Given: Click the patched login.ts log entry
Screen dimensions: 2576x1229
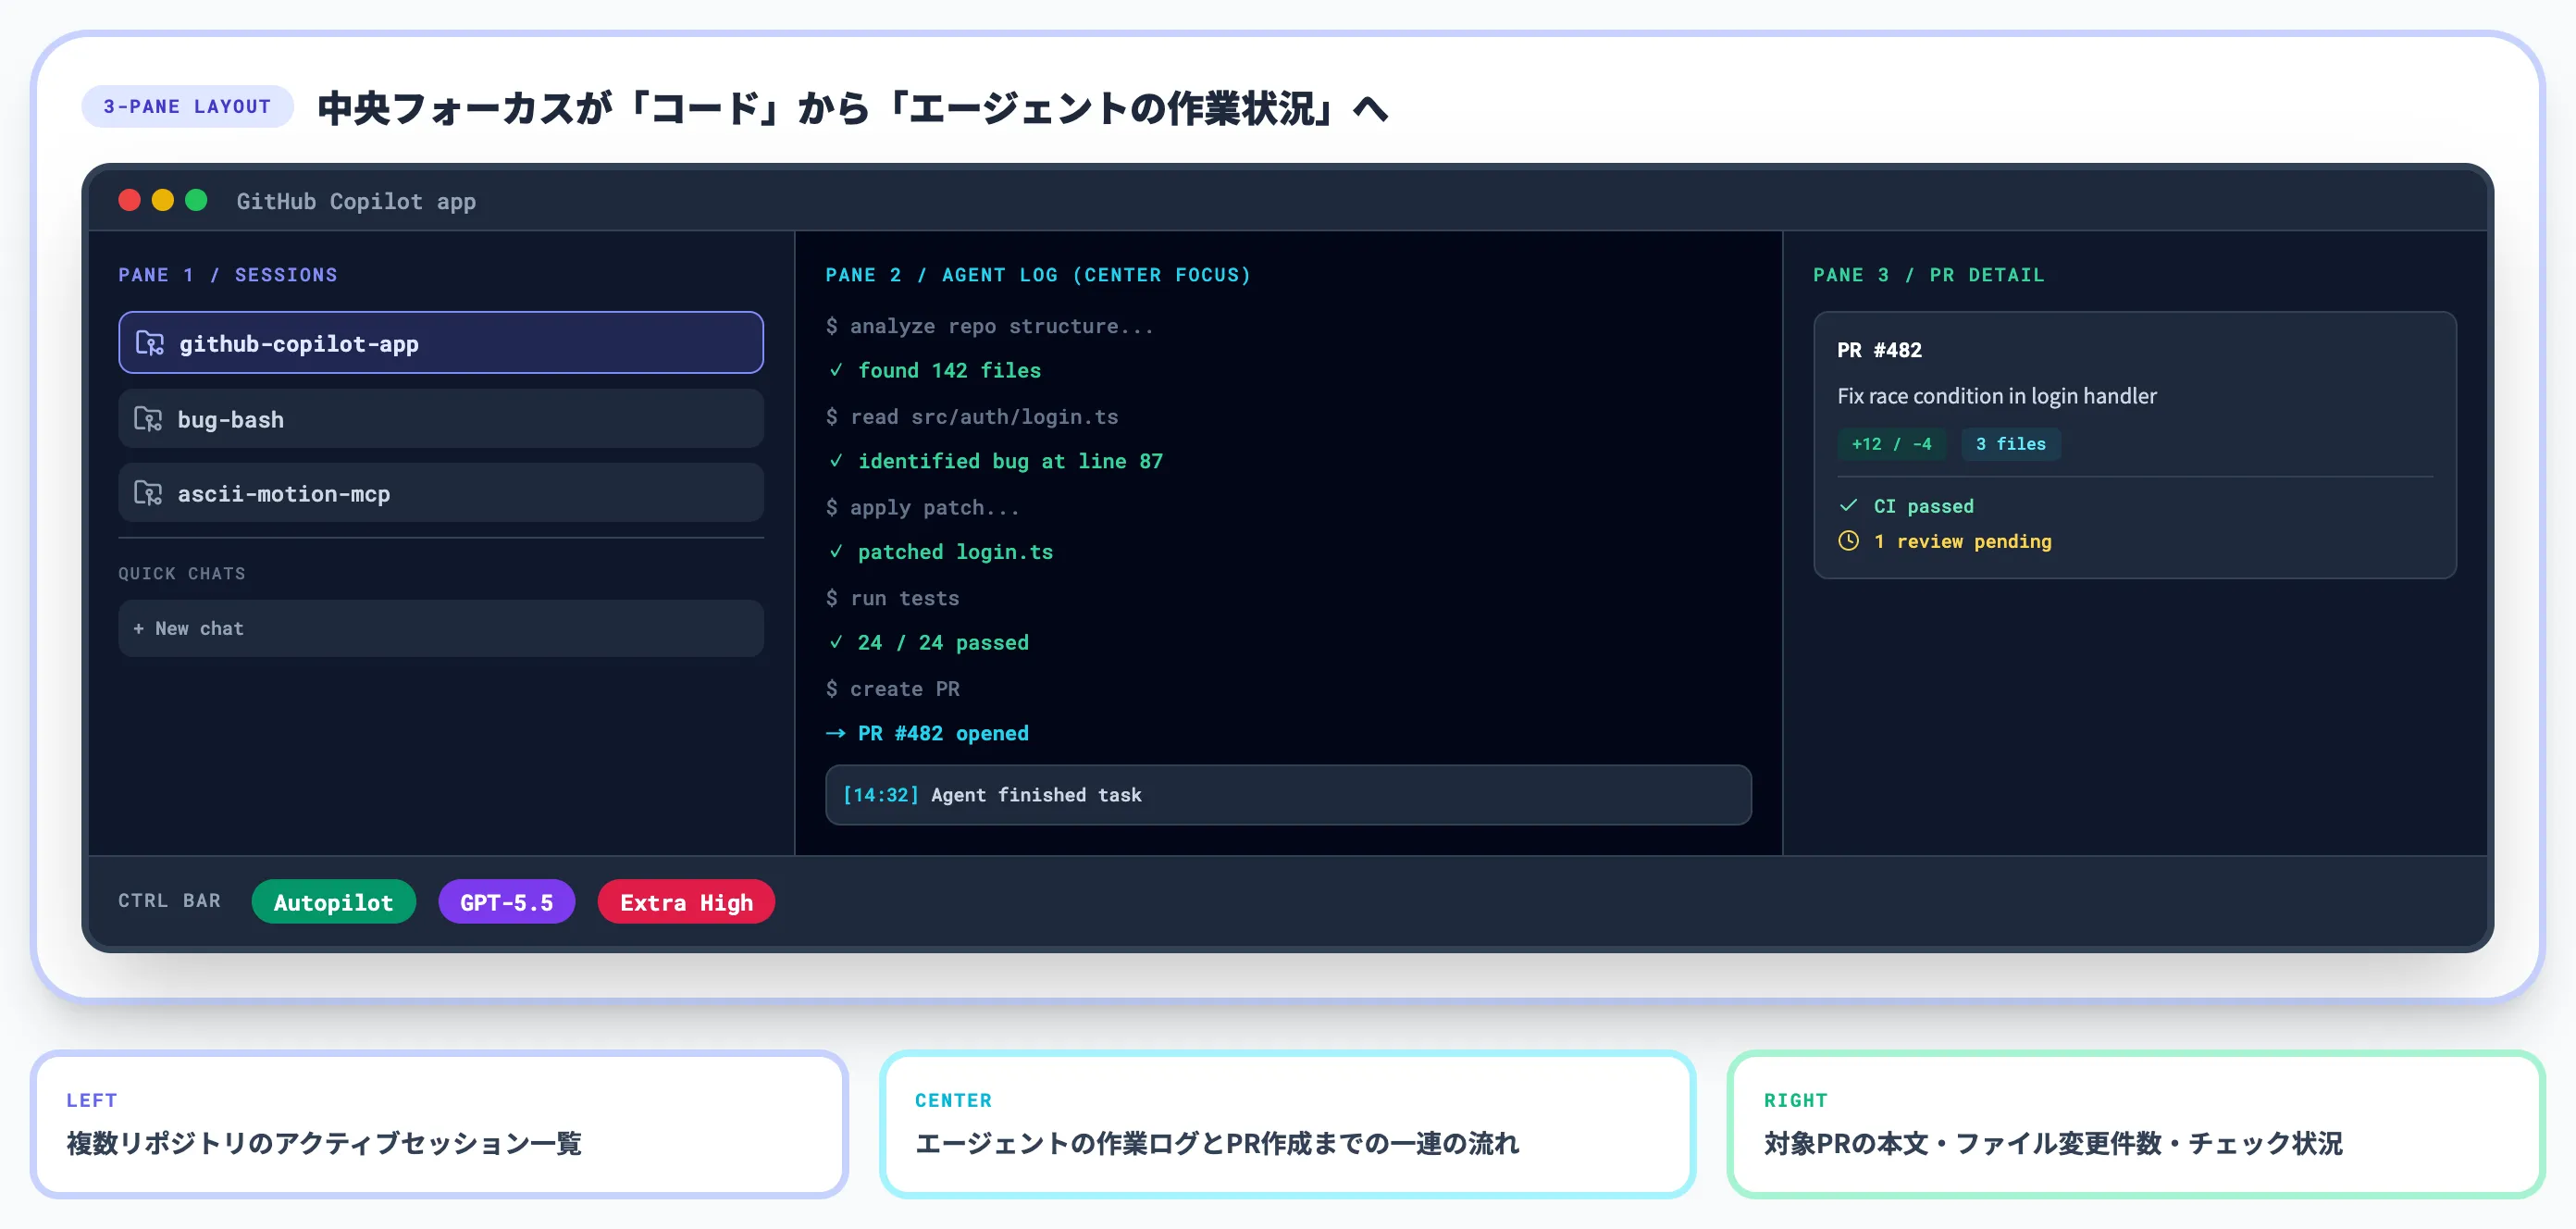Looking at the screenshot, I should tap(955, 552).
